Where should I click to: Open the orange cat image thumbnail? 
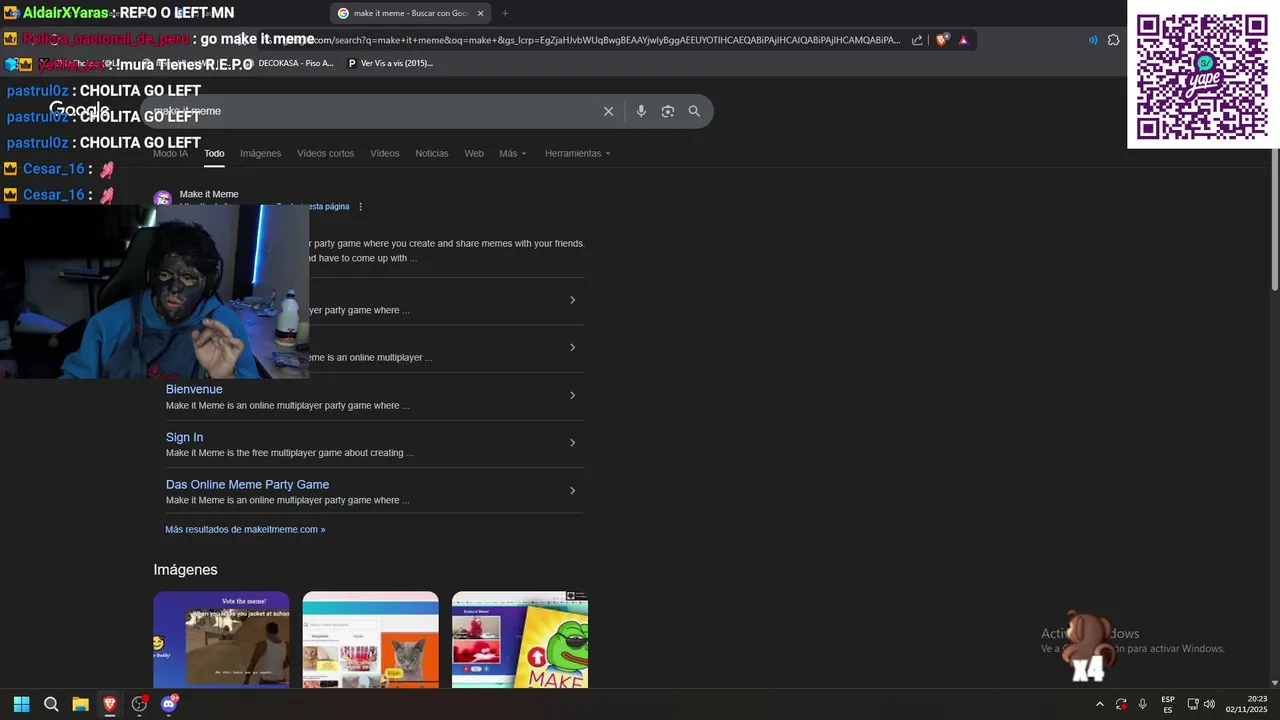tap(370, 640)
